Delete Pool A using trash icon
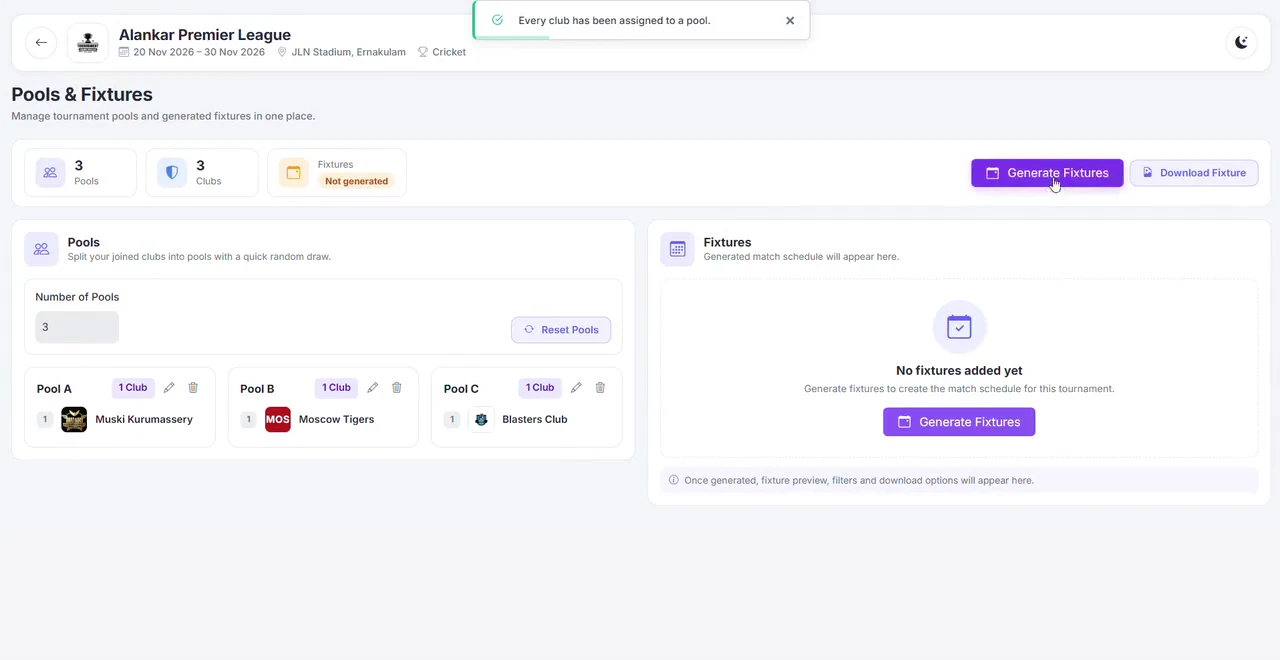This screenshot has height=660, width=1280. click(193, 388)
